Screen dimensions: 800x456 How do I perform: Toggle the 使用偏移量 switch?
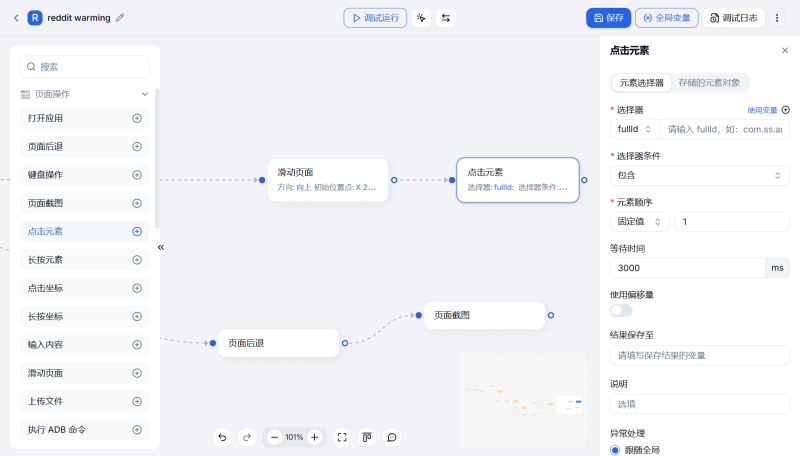(621, 310)
